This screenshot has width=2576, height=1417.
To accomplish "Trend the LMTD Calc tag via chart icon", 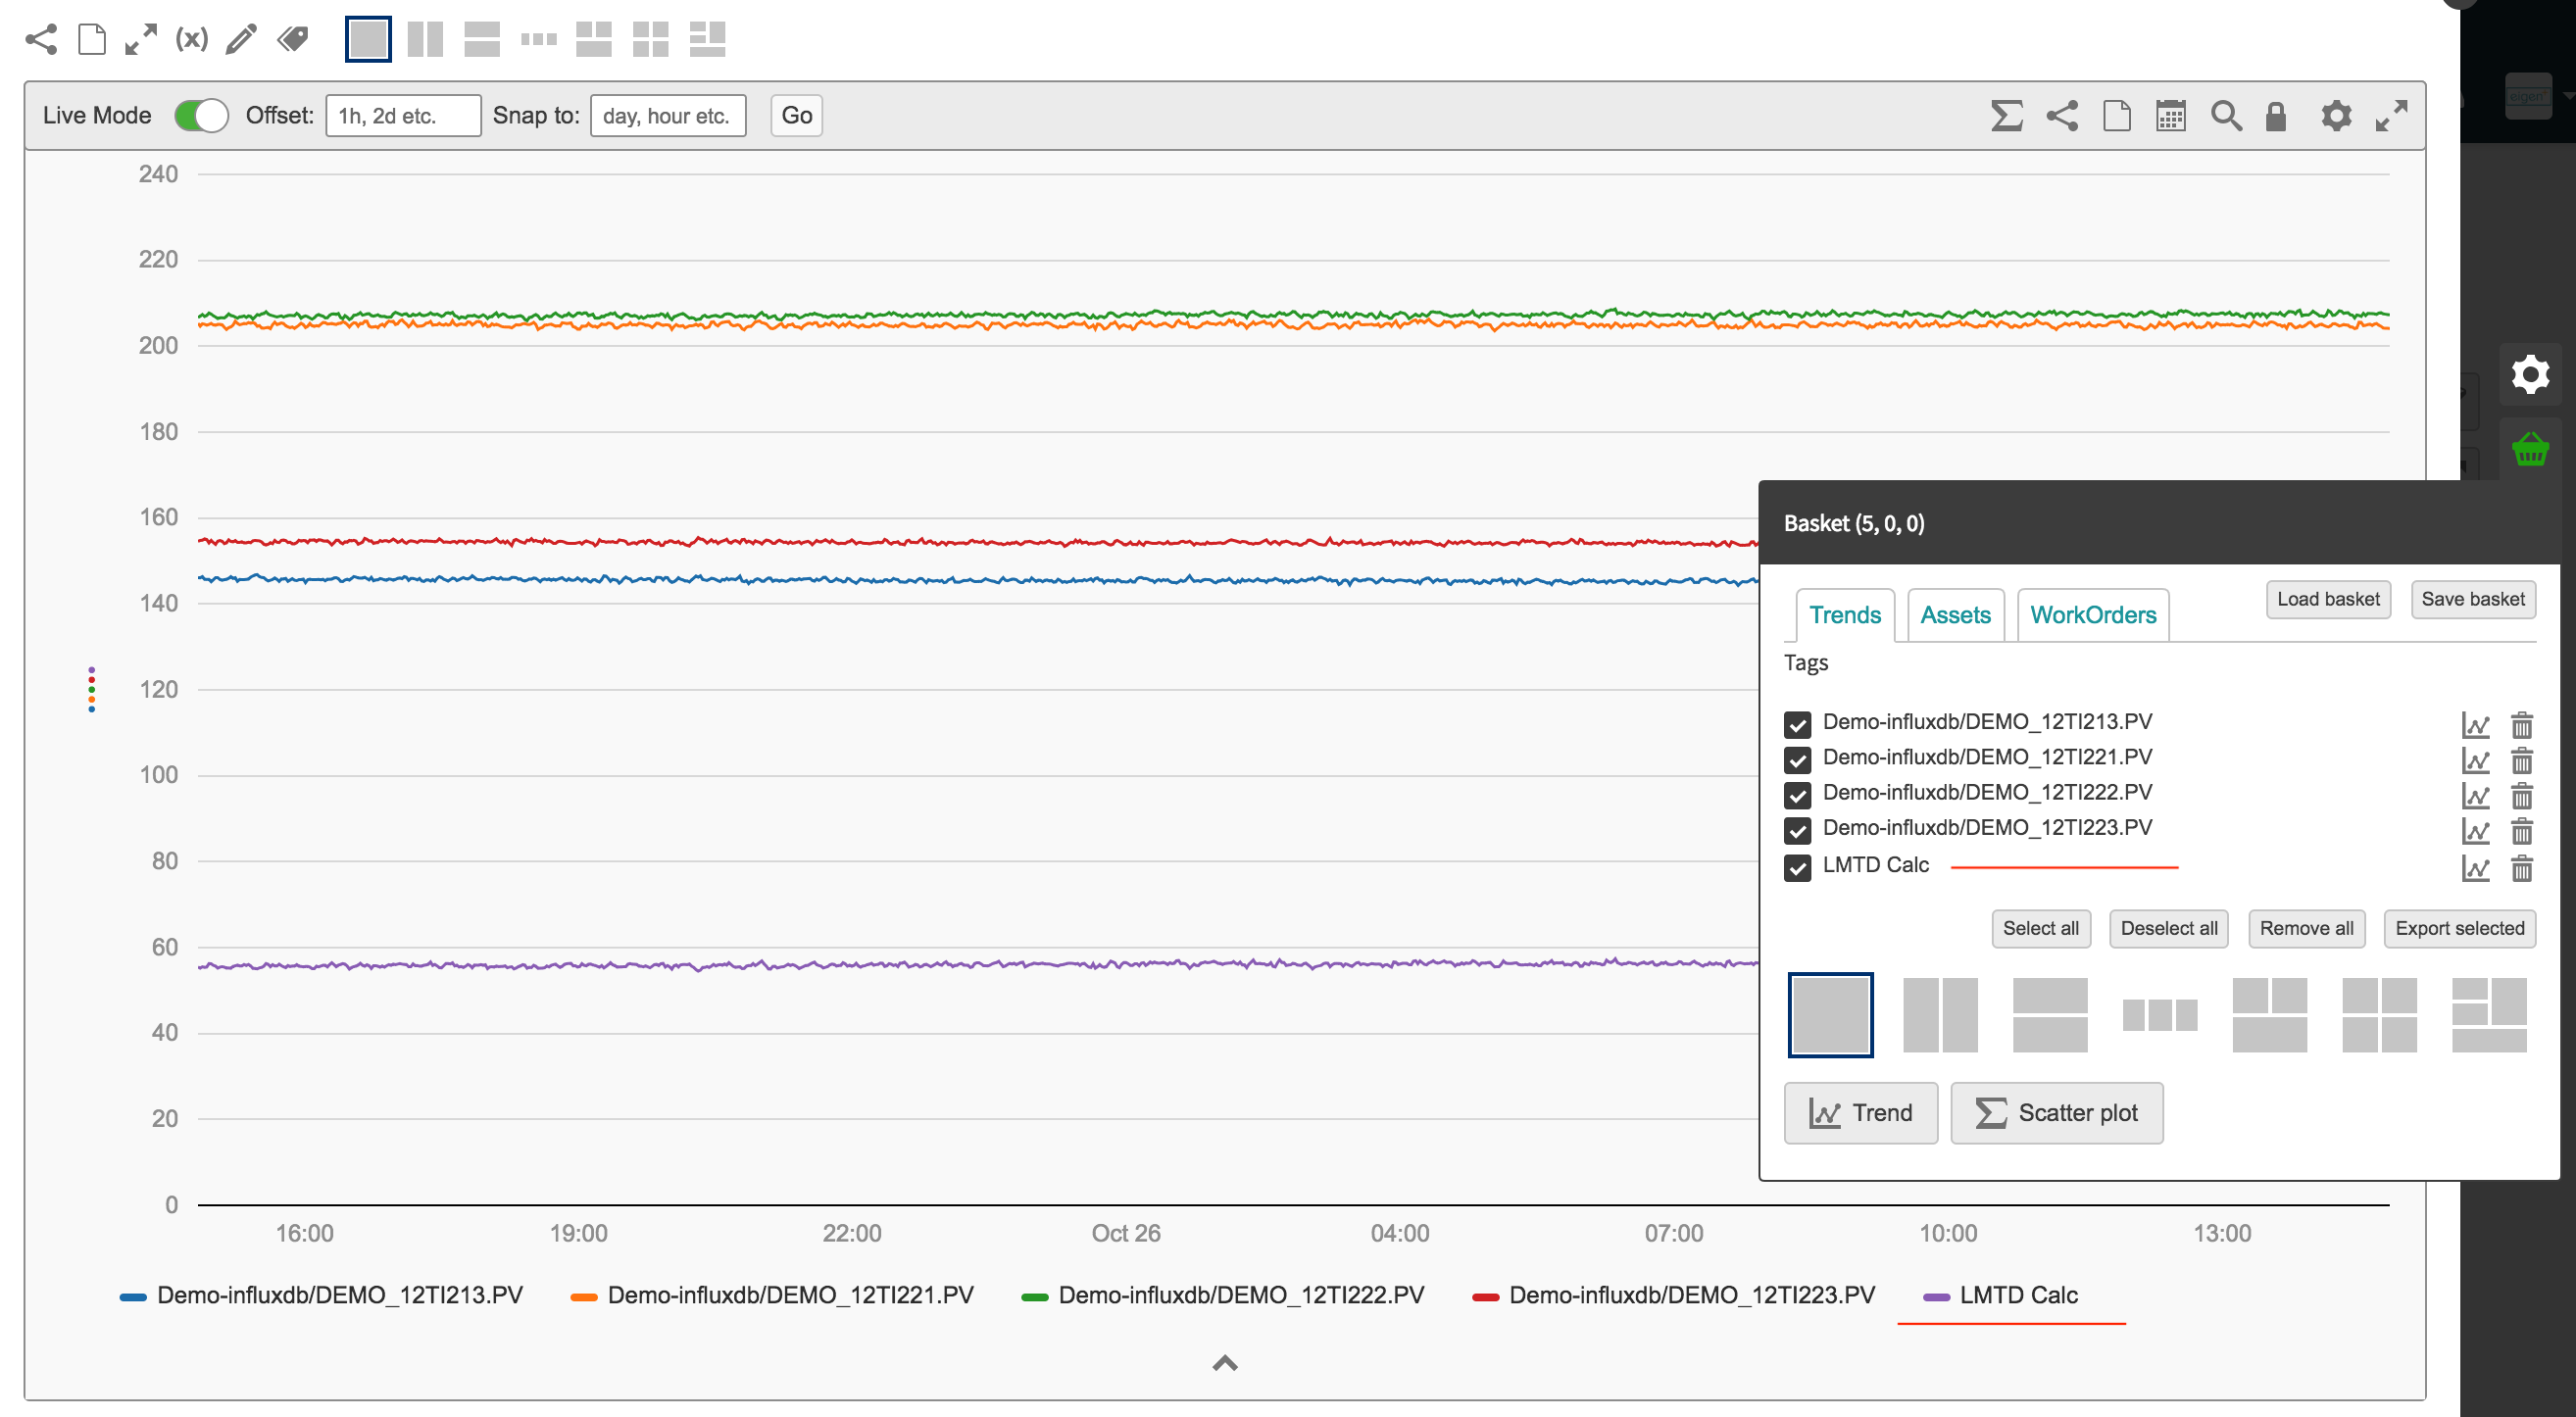I will [2475, 868].
